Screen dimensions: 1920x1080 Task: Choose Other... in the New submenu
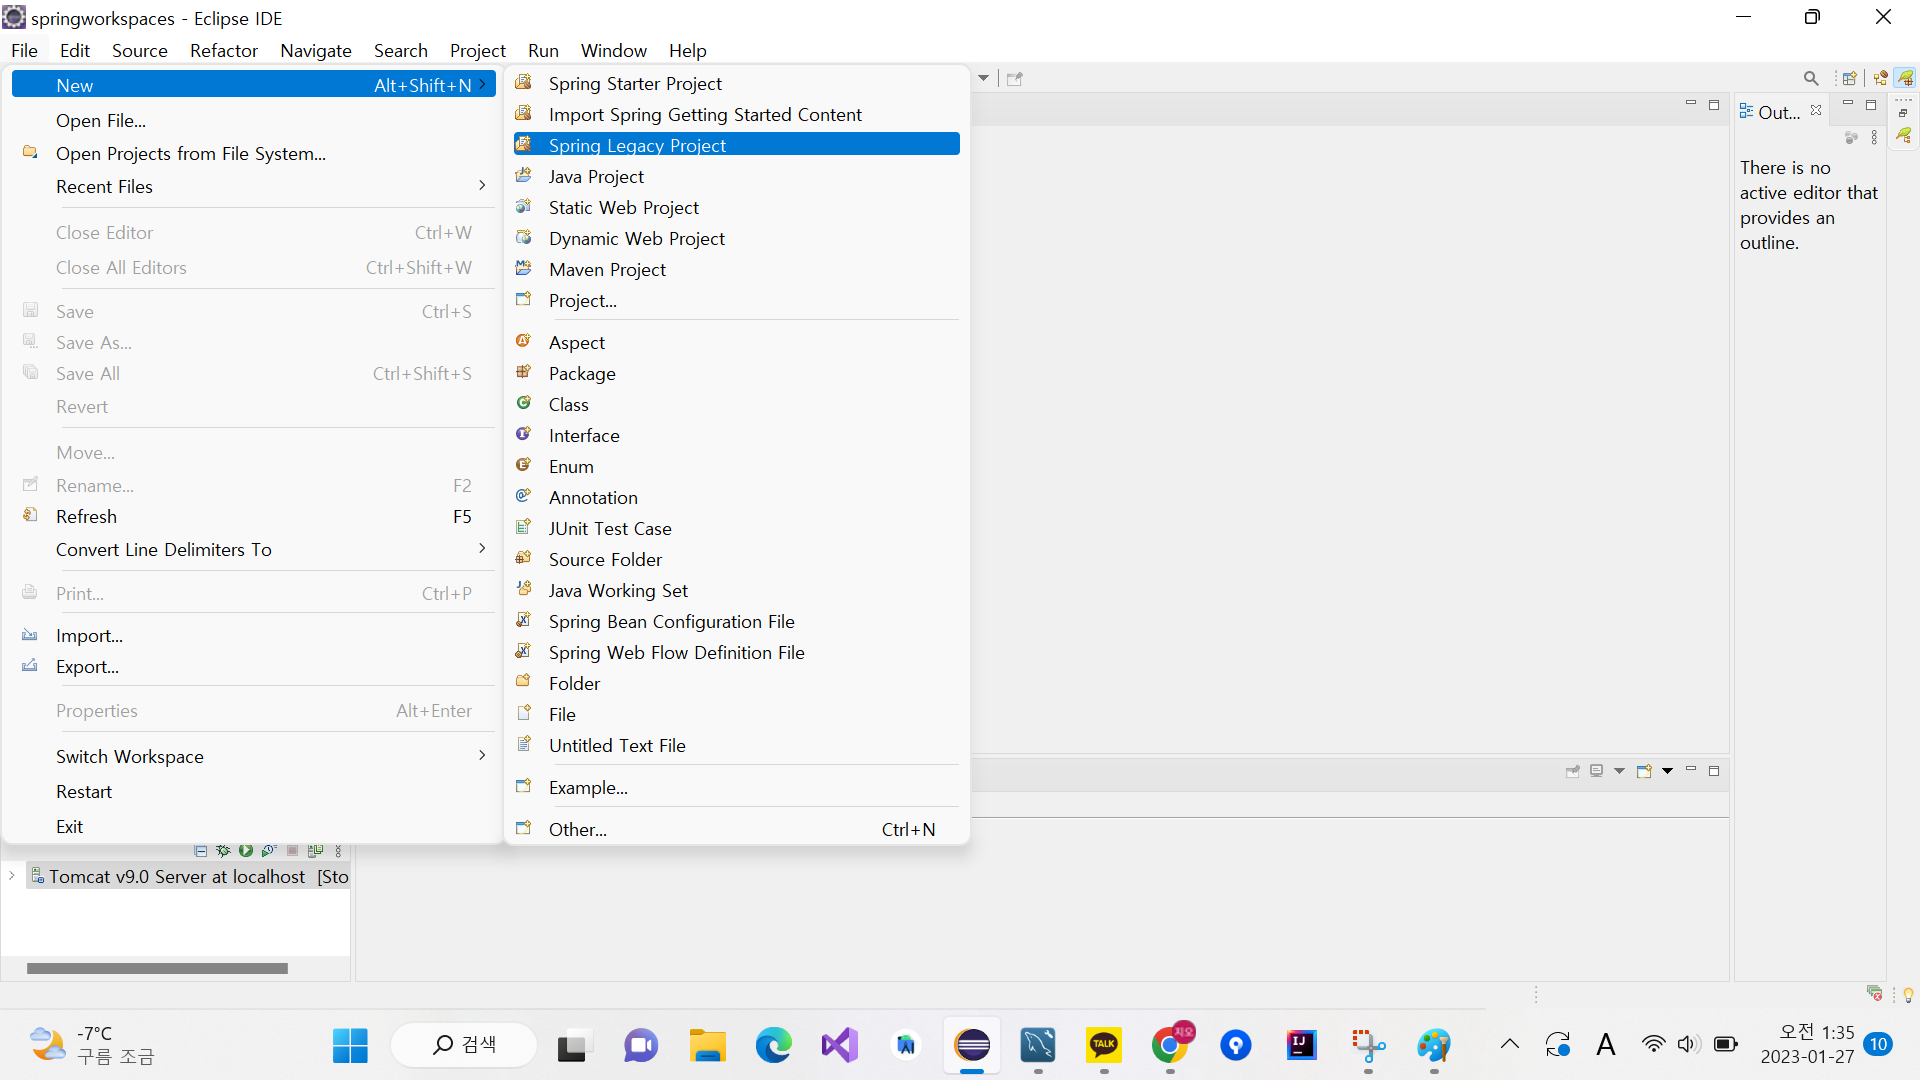736,829
